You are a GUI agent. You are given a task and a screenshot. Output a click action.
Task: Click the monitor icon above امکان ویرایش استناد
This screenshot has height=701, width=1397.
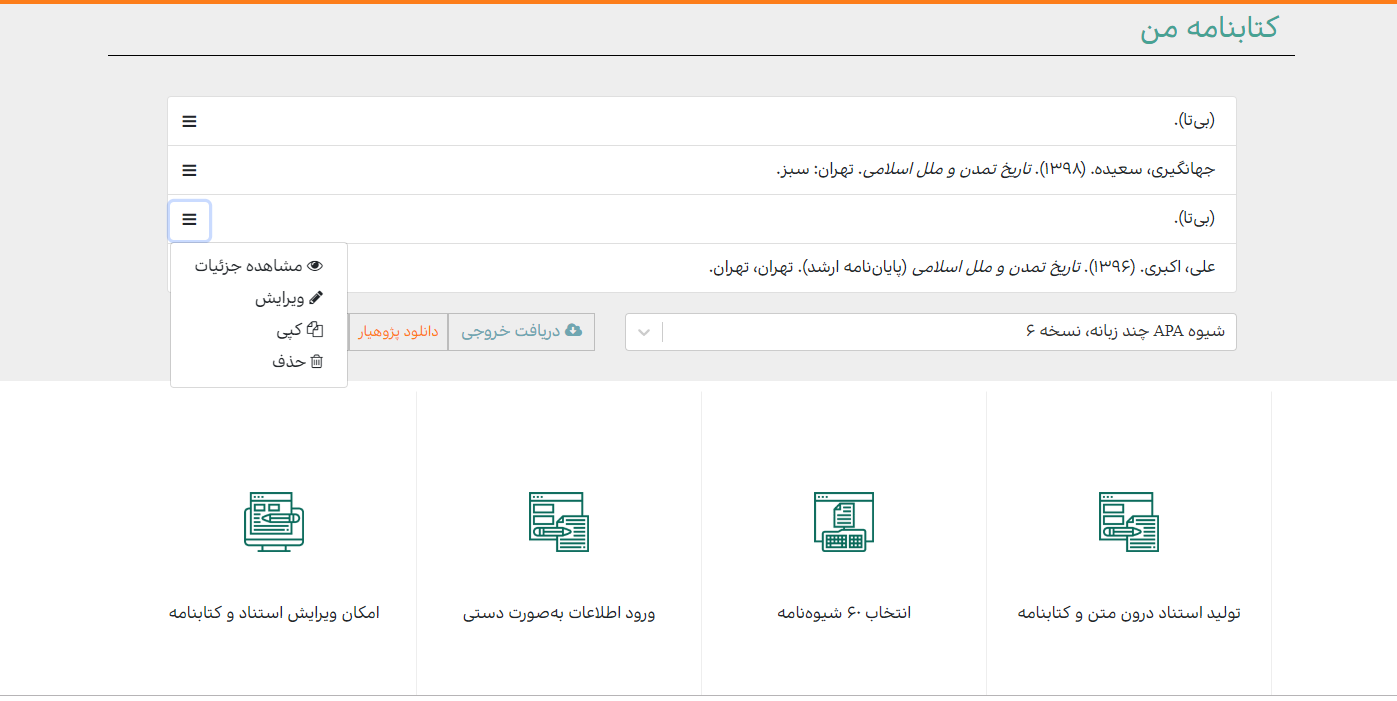tap(273, 521)
